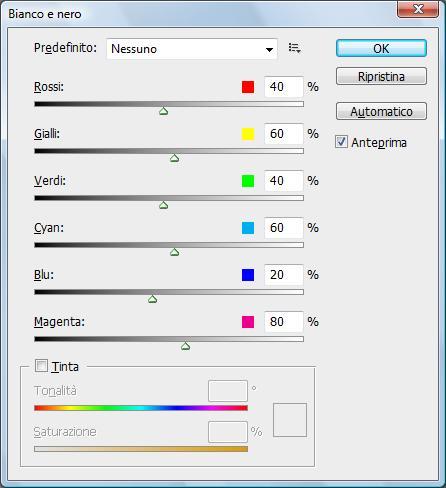Click the Blu percentage input field
The image size is (446, 488).
click(x=284, y=275)
